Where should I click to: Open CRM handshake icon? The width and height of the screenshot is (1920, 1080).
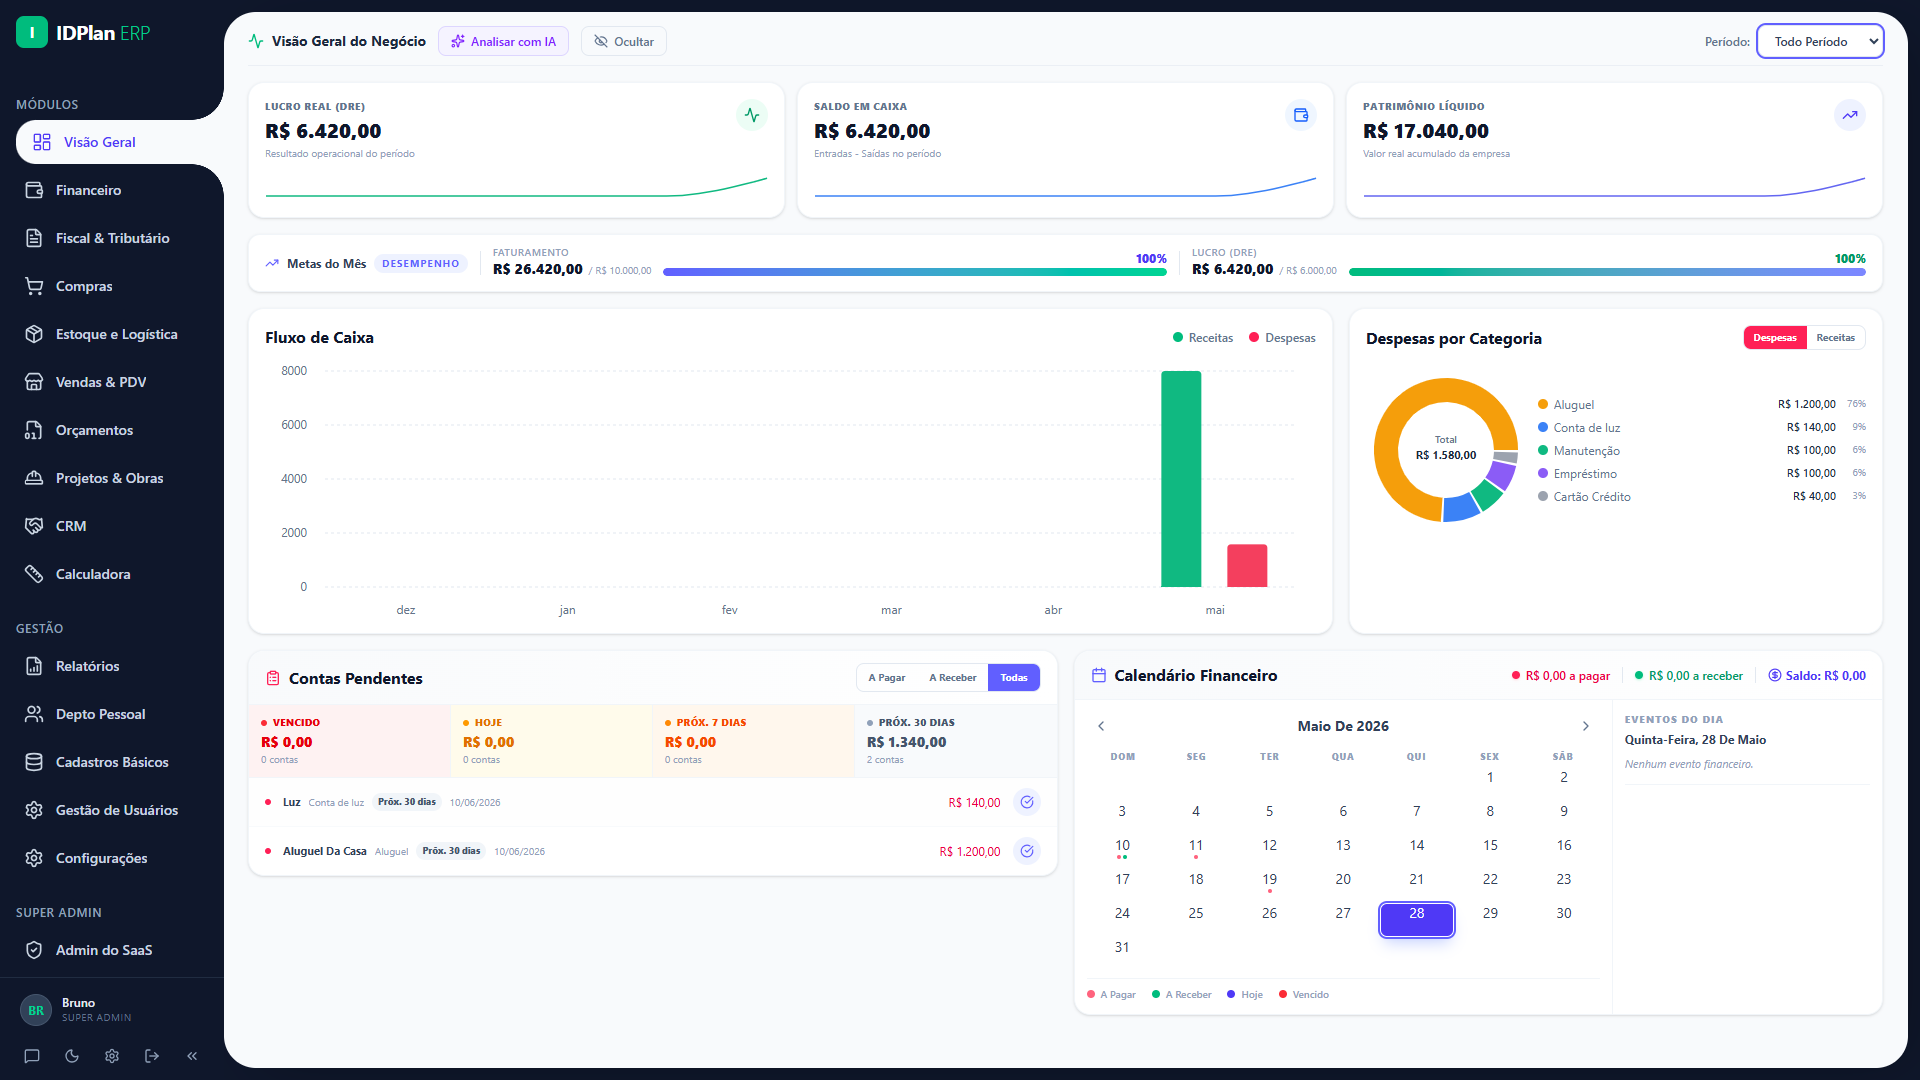click(x=34, y=526)
